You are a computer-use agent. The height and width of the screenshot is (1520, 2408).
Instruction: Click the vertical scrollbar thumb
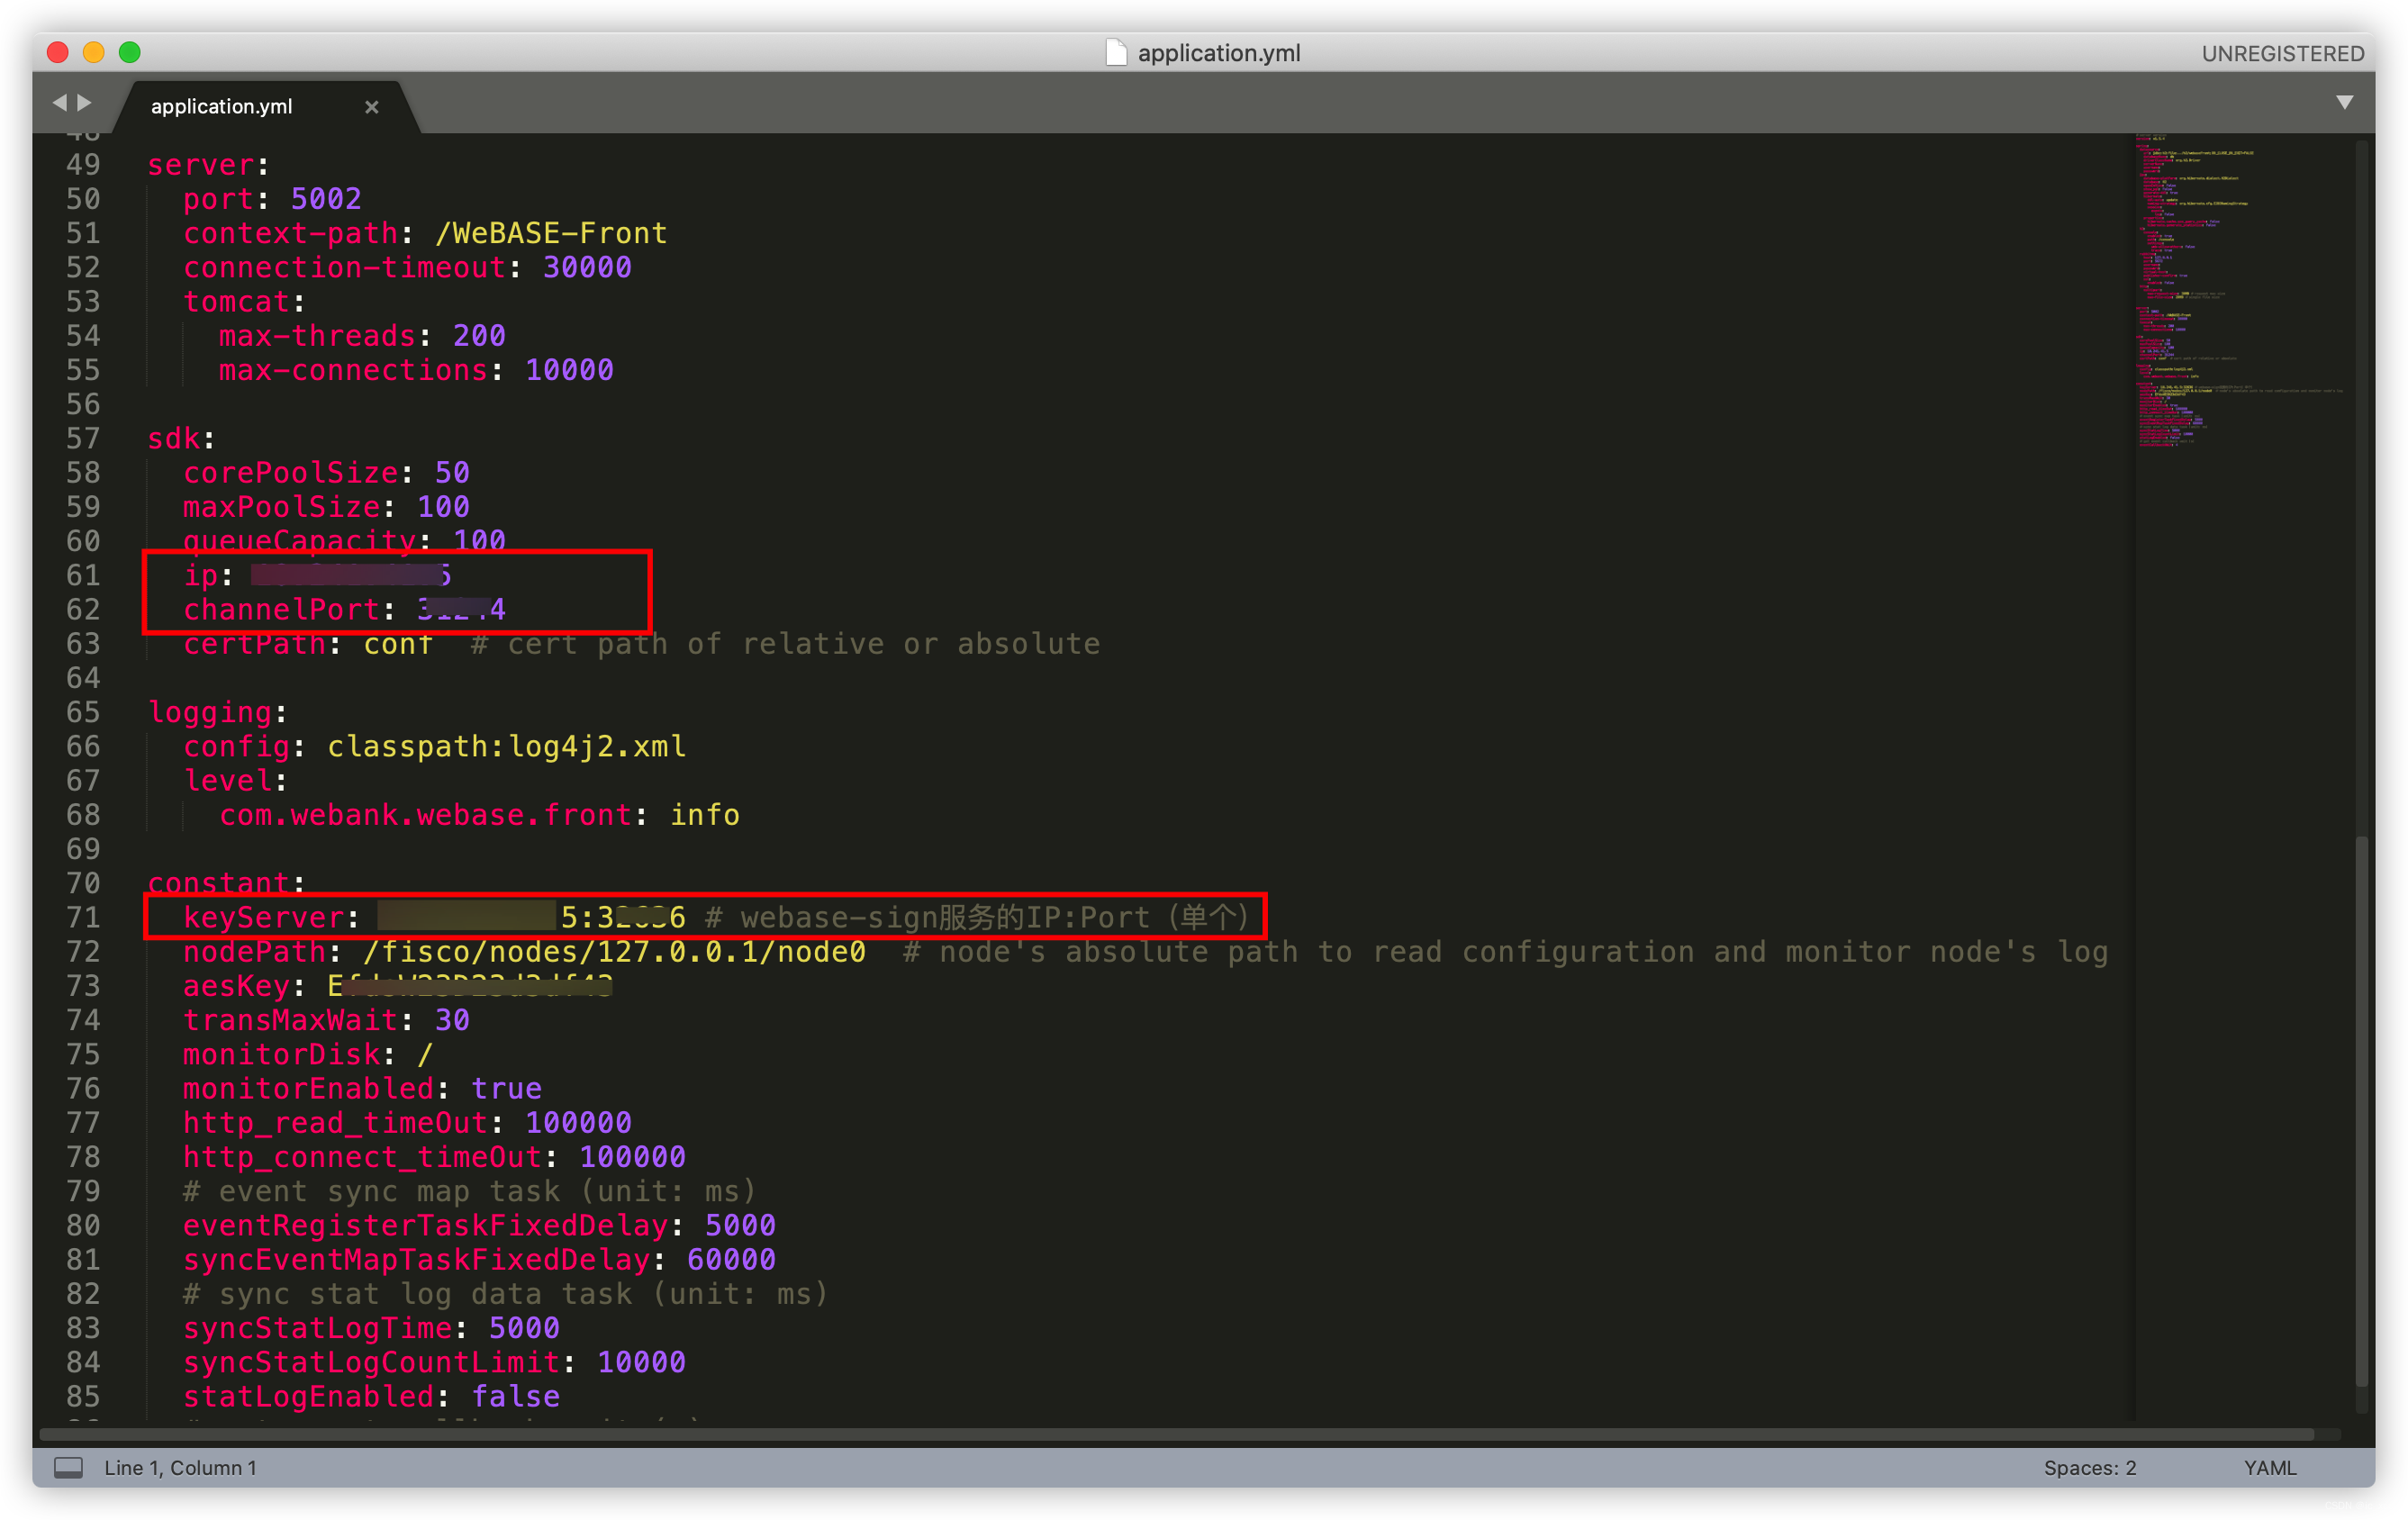click(2362, 1110)
